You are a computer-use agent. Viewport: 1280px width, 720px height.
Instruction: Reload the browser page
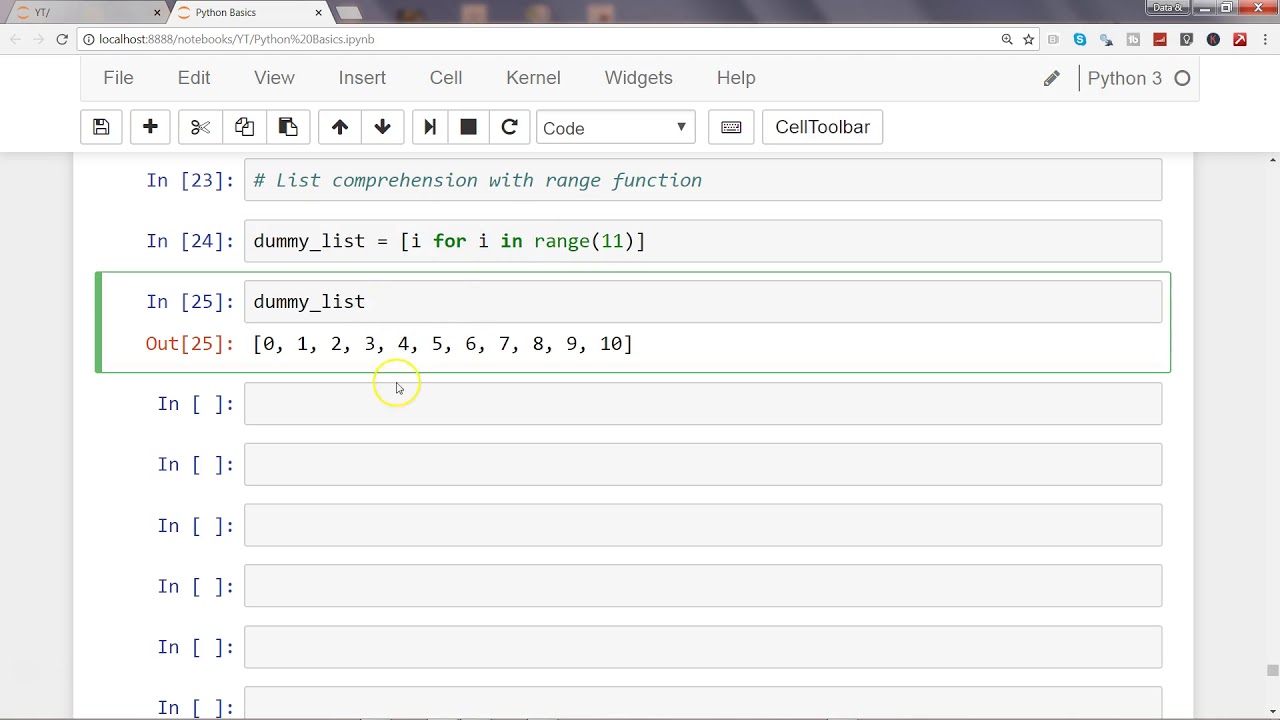tap(62, 39)
